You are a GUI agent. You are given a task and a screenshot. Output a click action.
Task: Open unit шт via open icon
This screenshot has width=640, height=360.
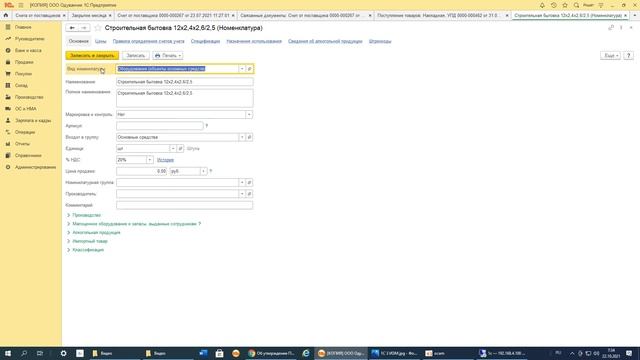pos(180,149)
